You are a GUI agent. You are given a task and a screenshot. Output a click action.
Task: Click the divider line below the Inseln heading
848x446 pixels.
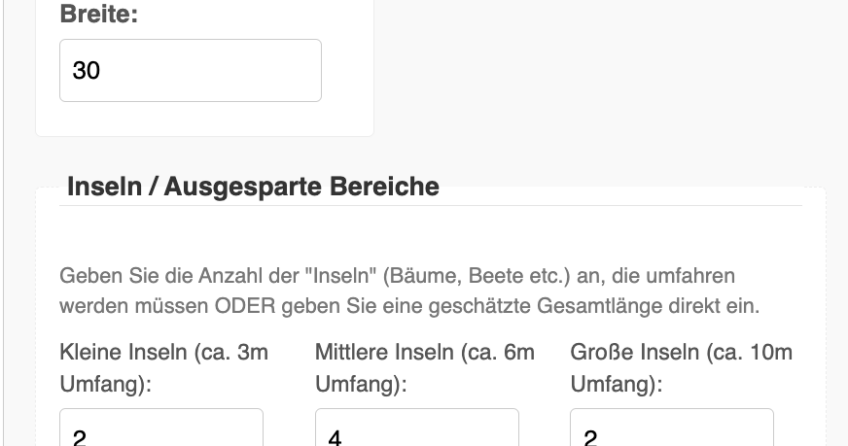coord(430,205)
